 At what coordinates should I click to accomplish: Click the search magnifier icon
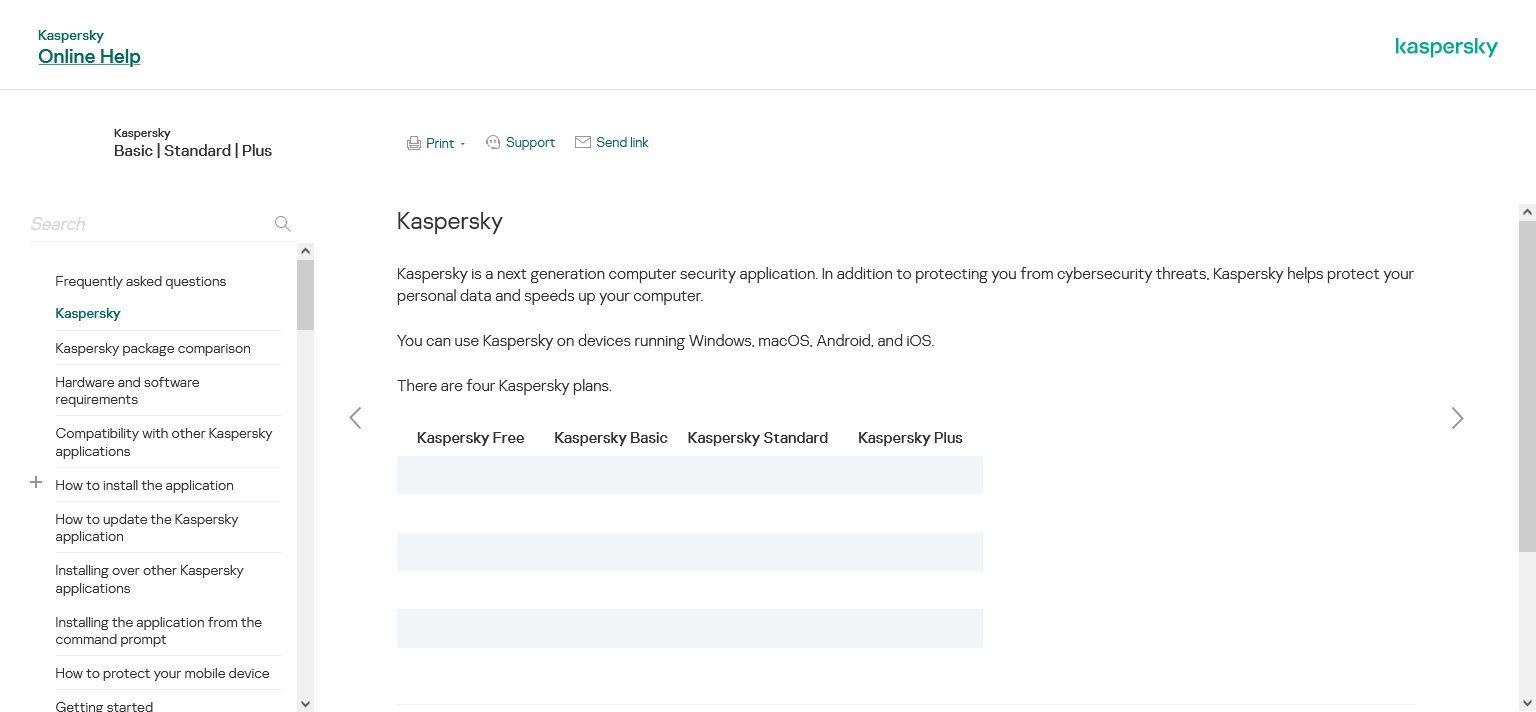pos(283,224)
